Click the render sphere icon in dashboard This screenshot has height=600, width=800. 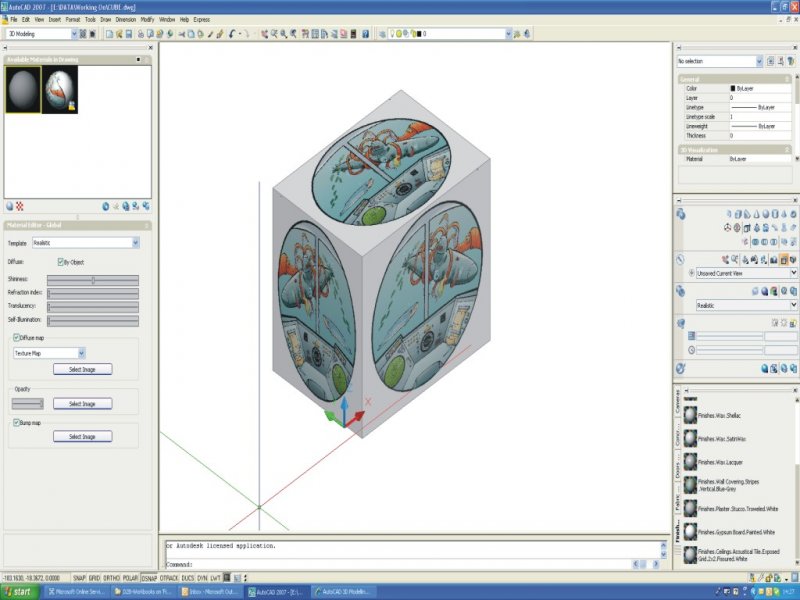pyautogui.click(x=764, y=368)
